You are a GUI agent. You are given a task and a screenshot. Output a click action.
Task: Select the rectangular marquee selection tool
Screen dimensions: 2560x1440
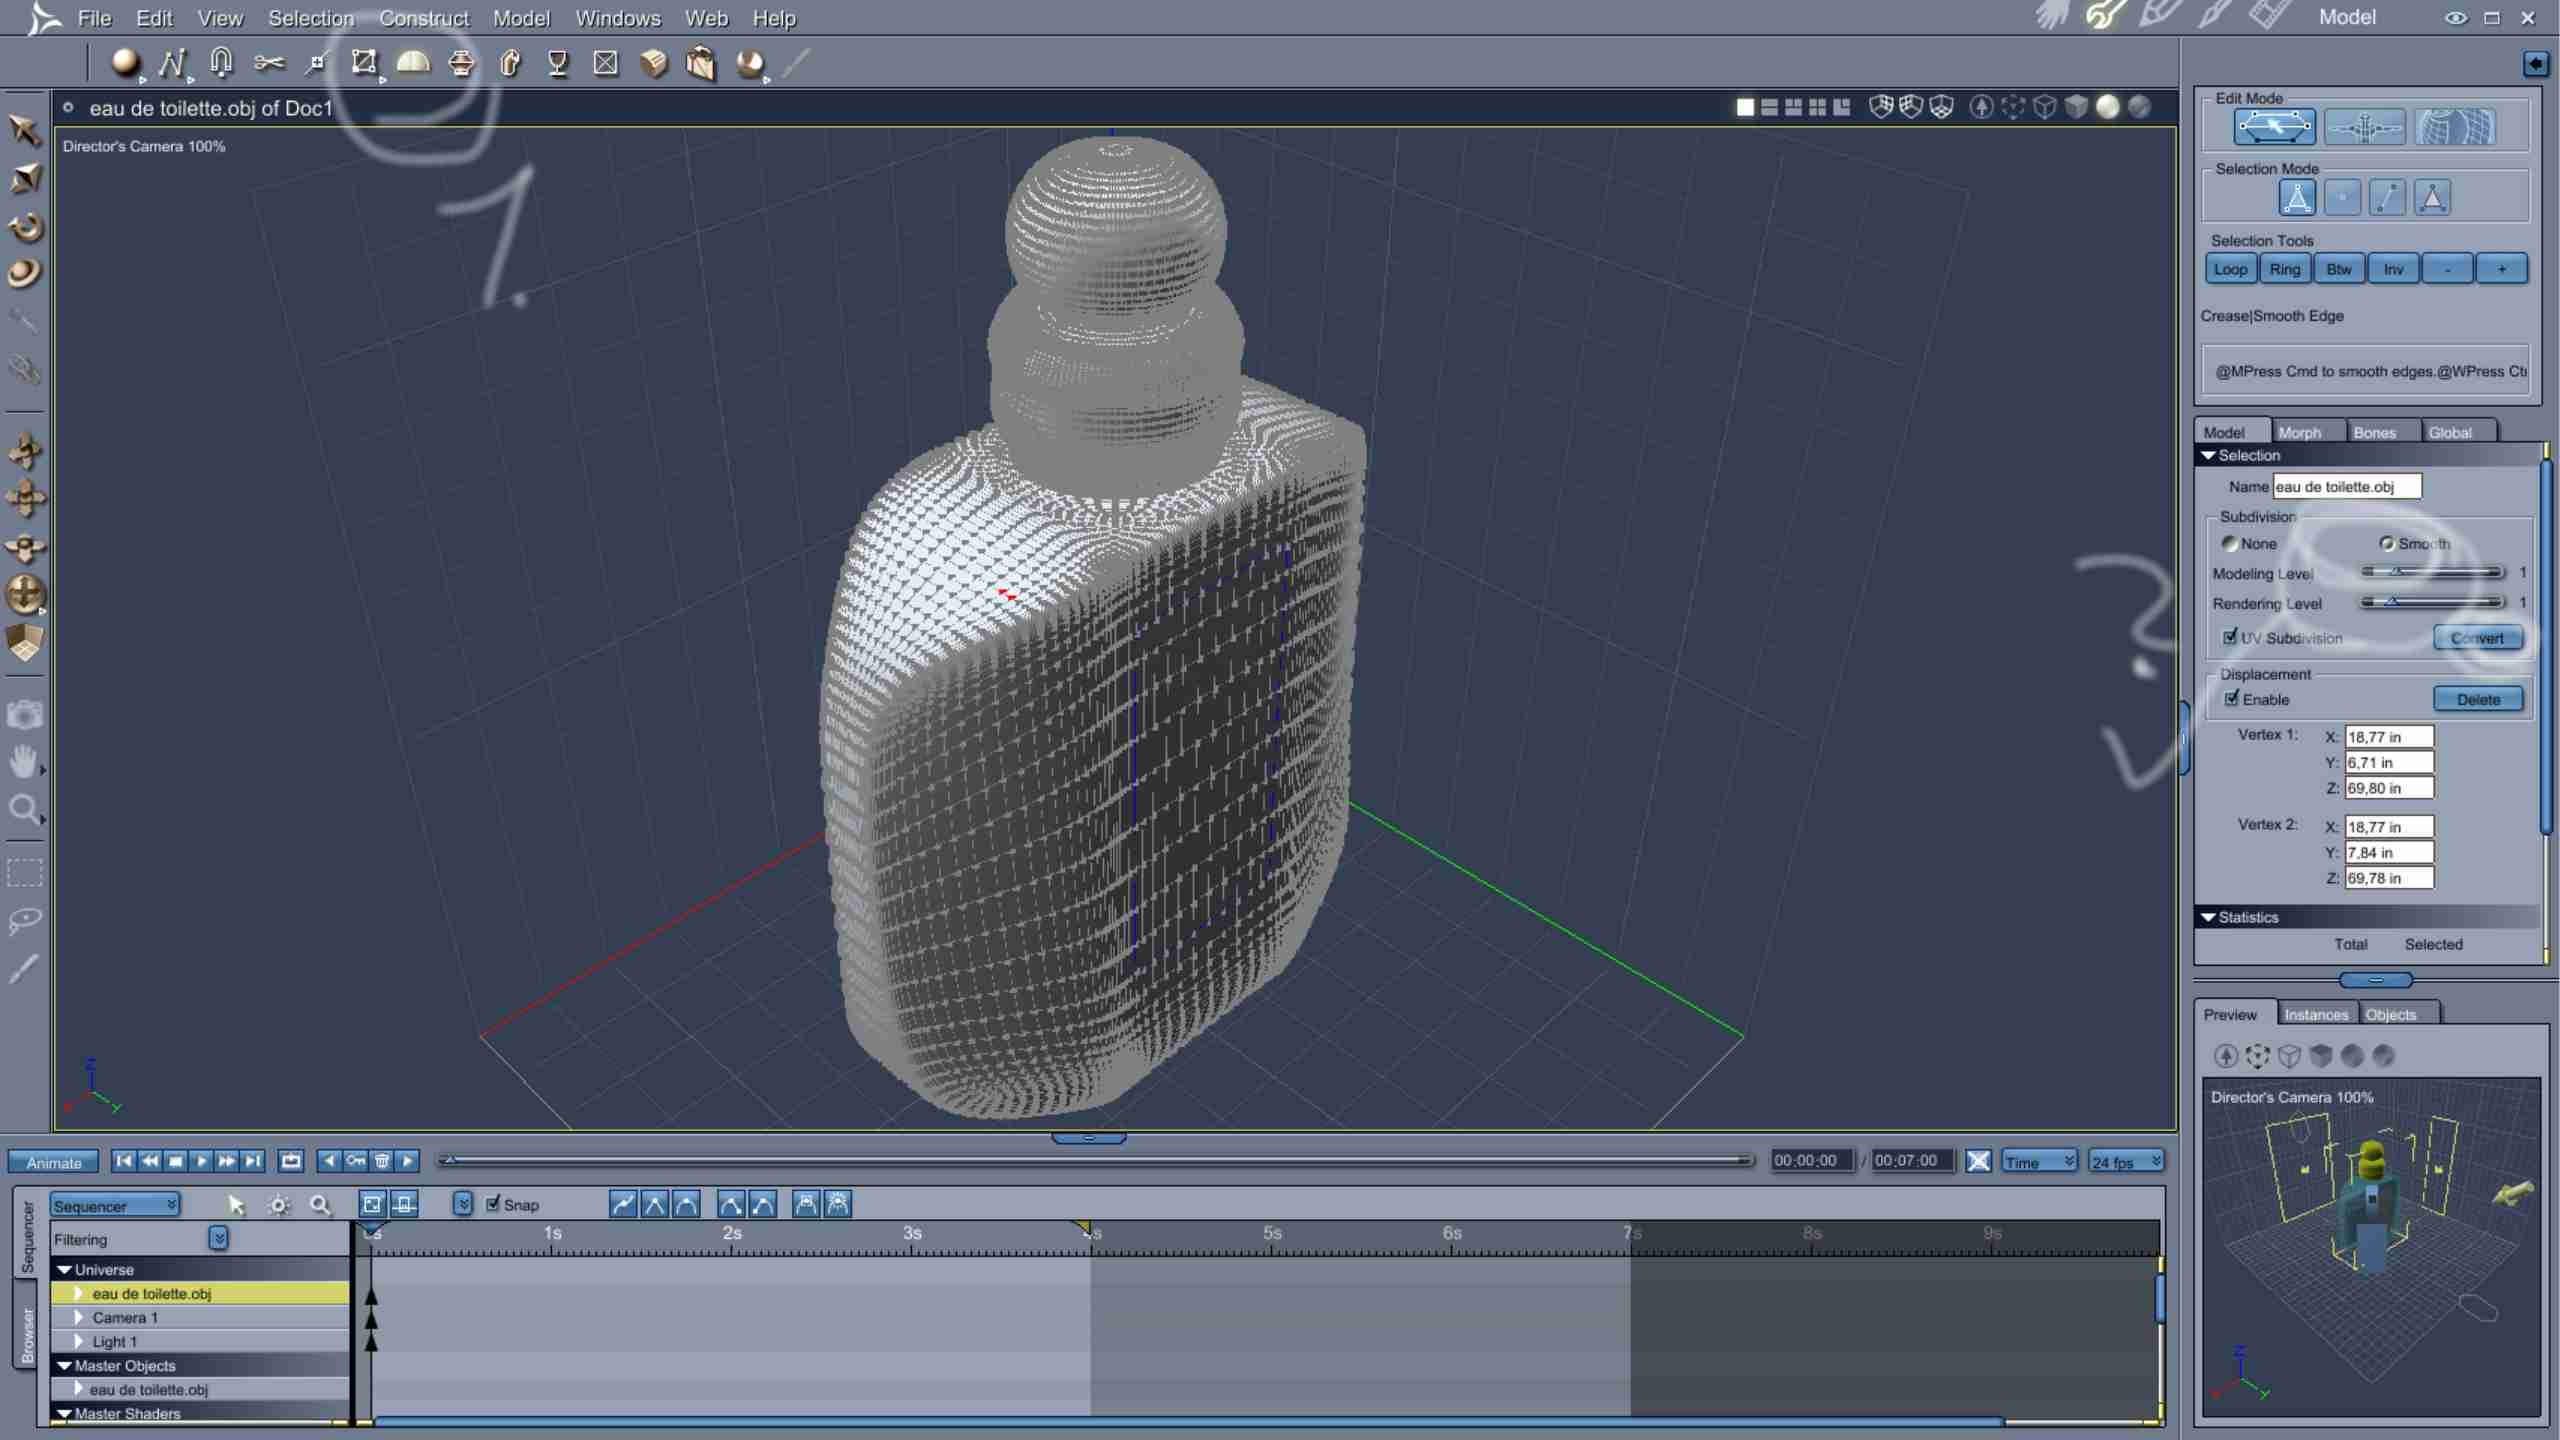click(x=24, y=872)
